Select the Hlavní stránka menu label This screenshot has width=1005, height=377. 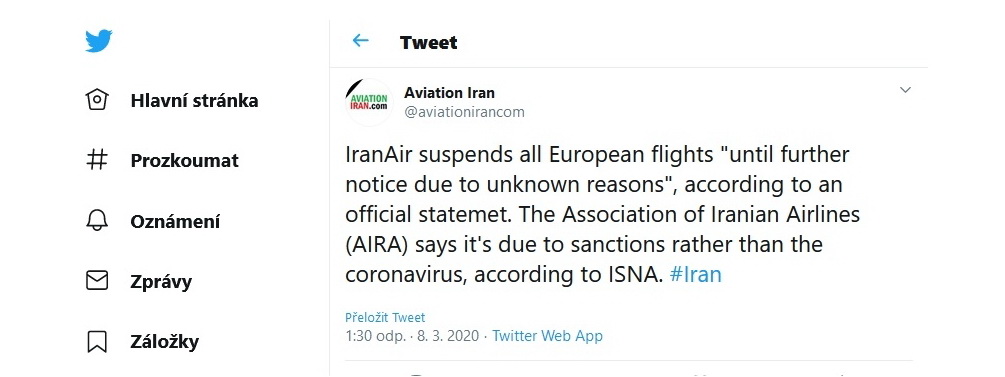[x=194, y=101]
